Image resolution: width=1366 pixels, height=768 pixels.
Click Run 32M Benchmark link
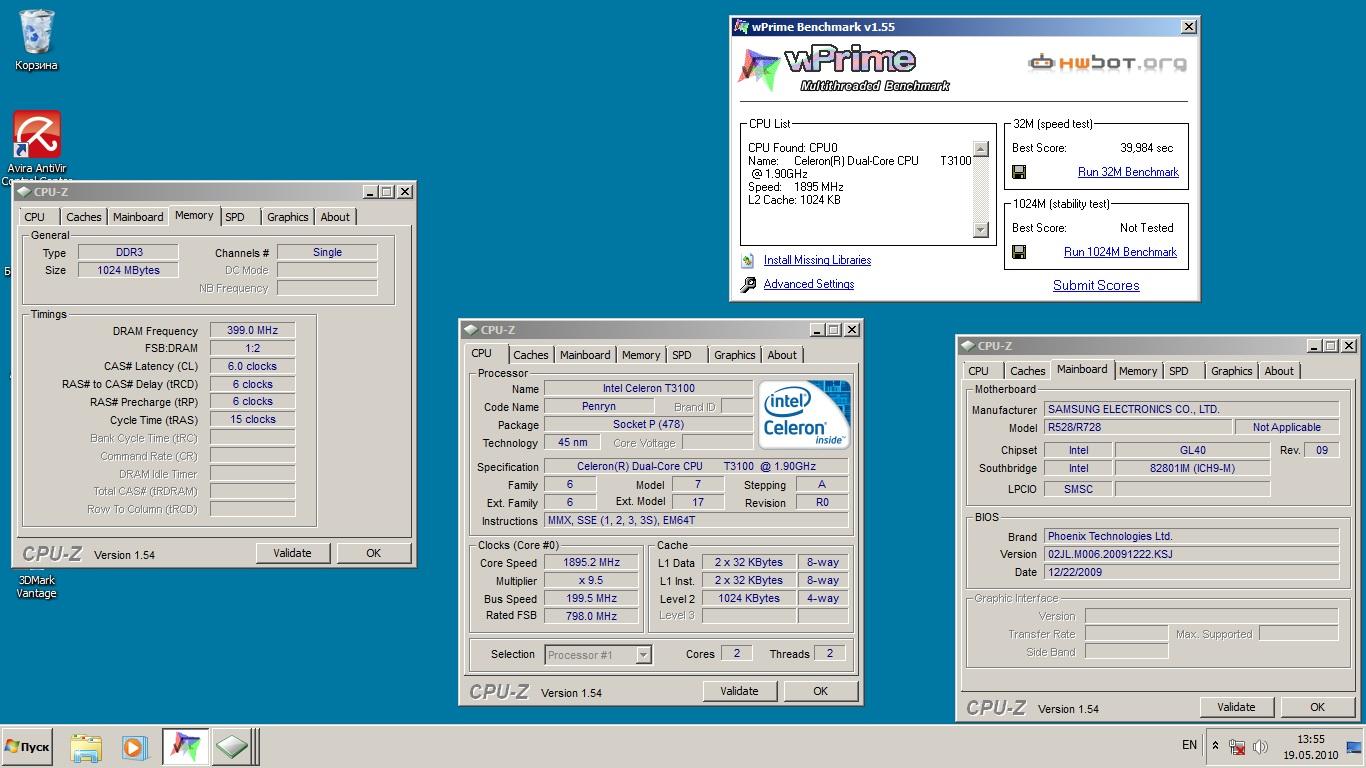1128,172
